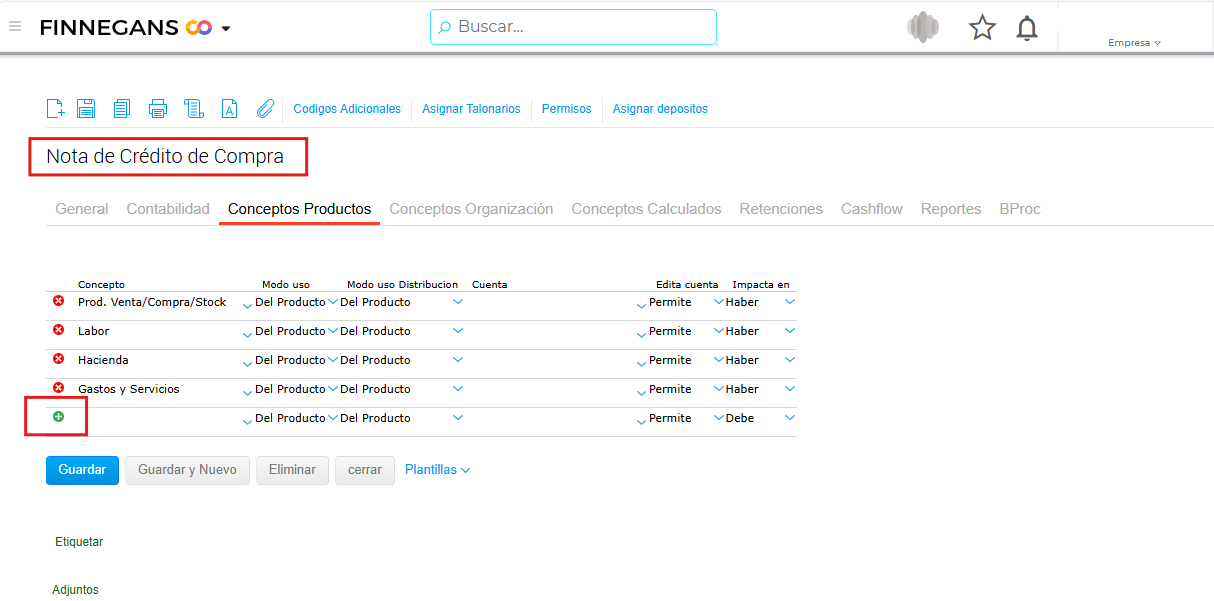Remove the Prod. Venta/Compra/Stock row
The height and width of the screenshot is (601, 1214).
point(58,301)
